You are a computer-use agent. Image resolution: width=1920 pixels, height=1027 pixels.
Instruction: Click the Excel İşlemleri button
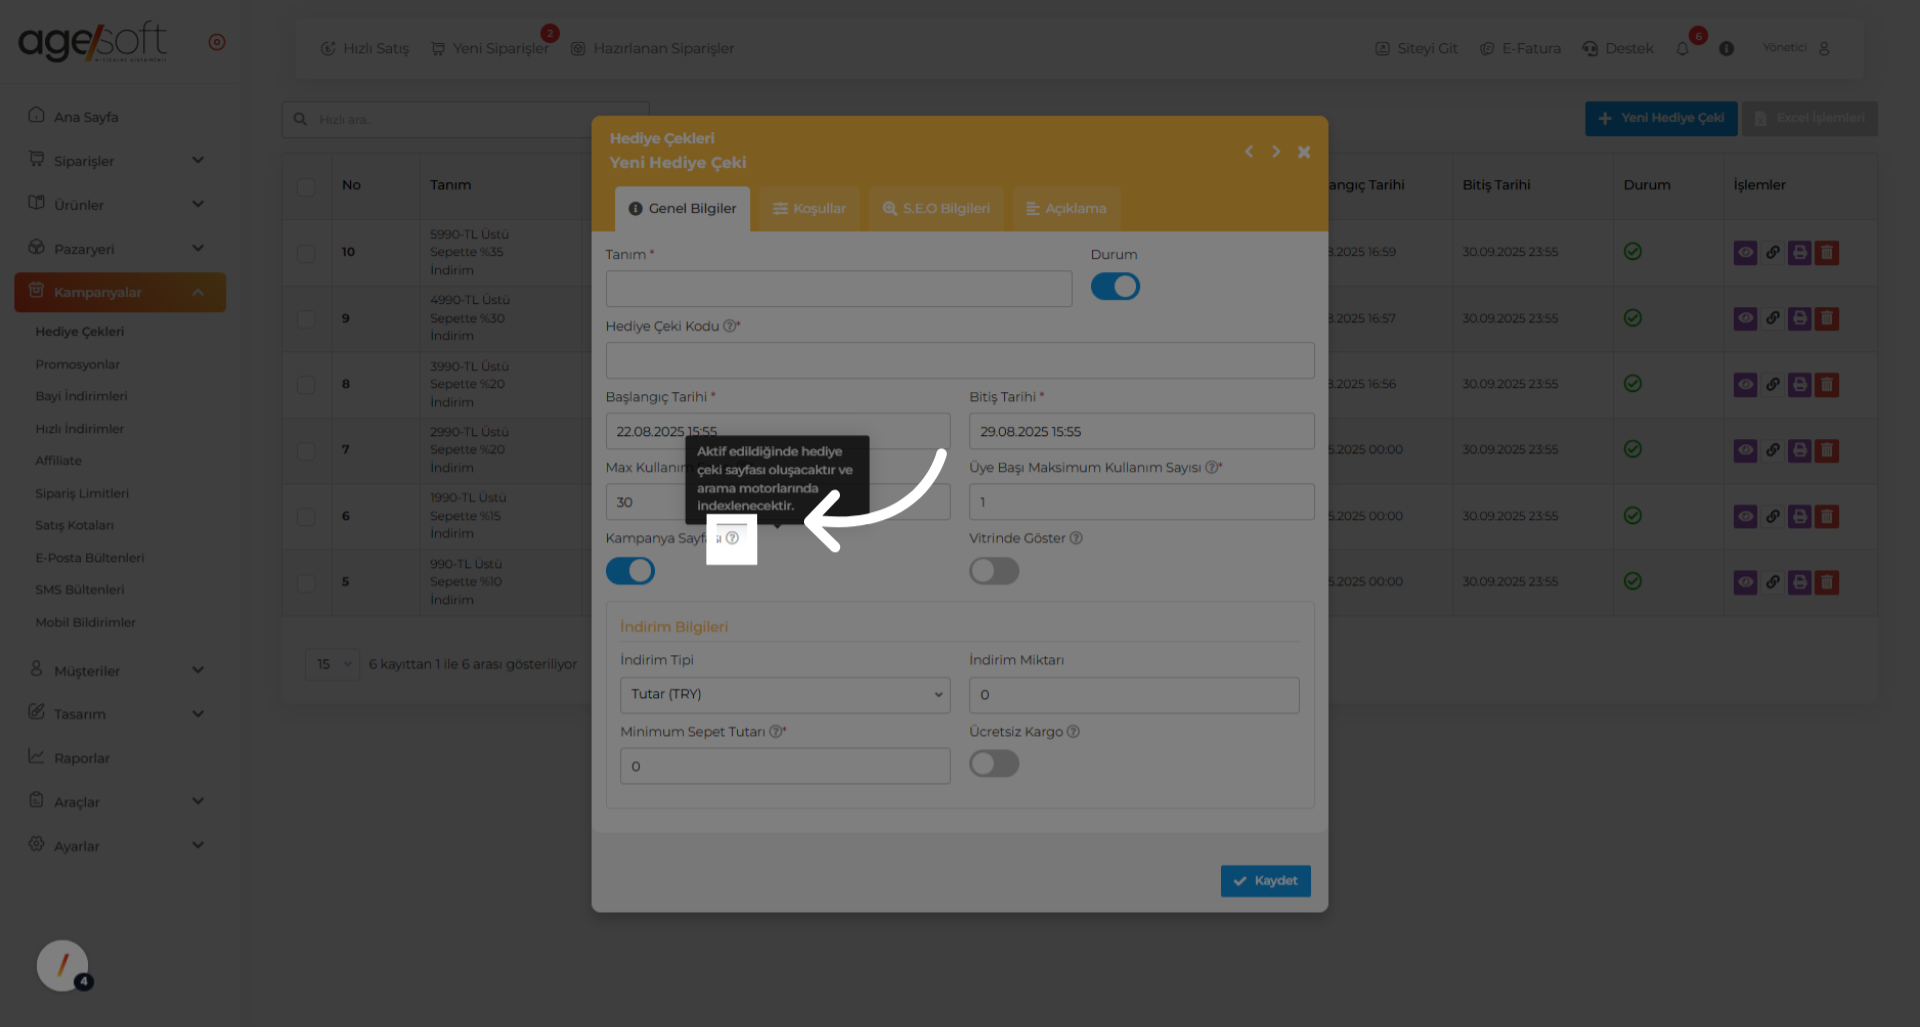[1810, 118]
